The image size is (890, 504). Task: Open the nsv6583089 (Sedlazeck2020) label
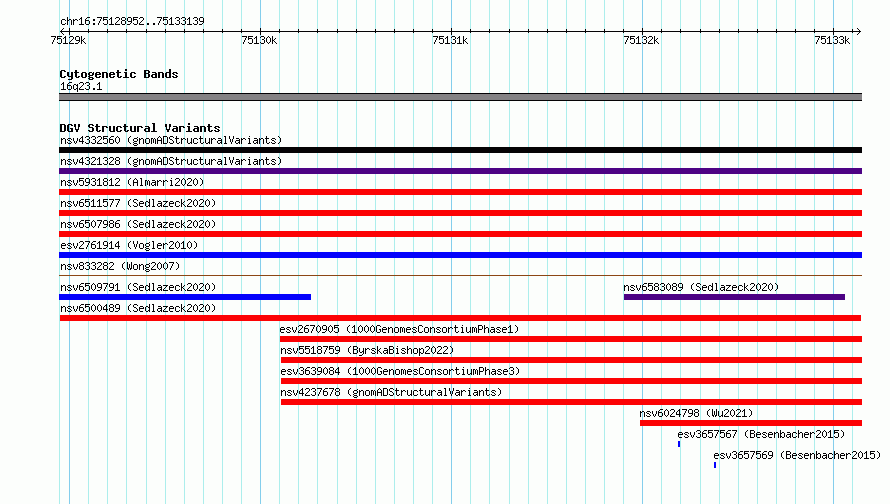coord(701,287)
